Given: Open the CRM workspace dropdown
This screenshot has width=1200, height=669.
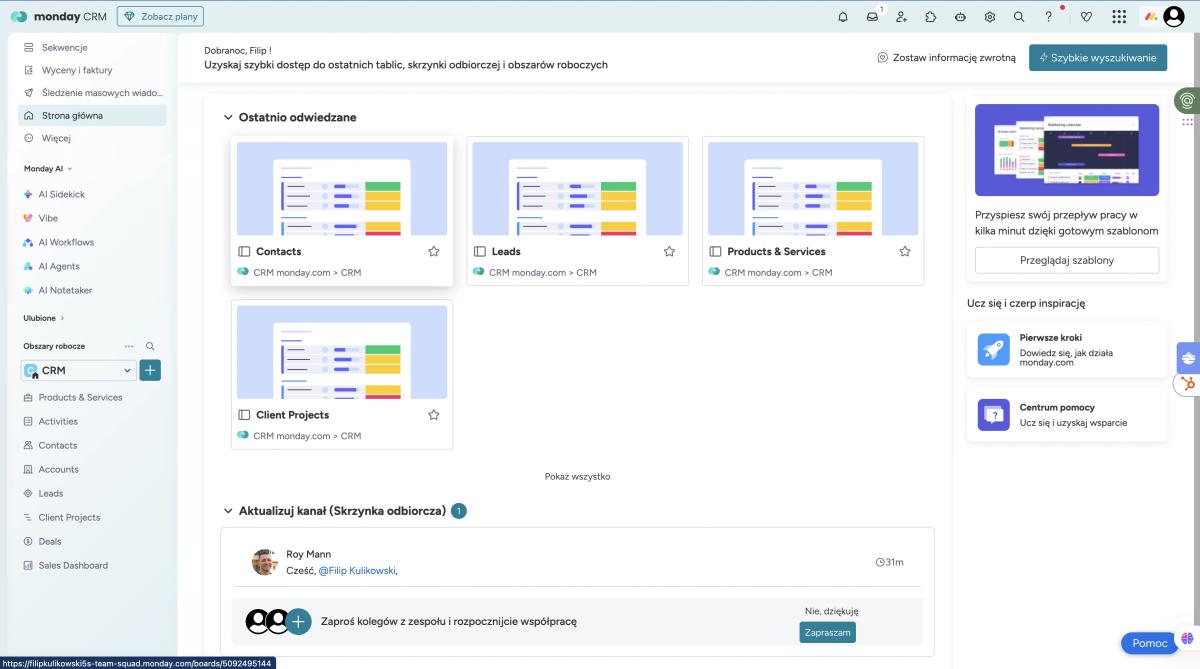Looking at the screenshot, I should 78,370.
